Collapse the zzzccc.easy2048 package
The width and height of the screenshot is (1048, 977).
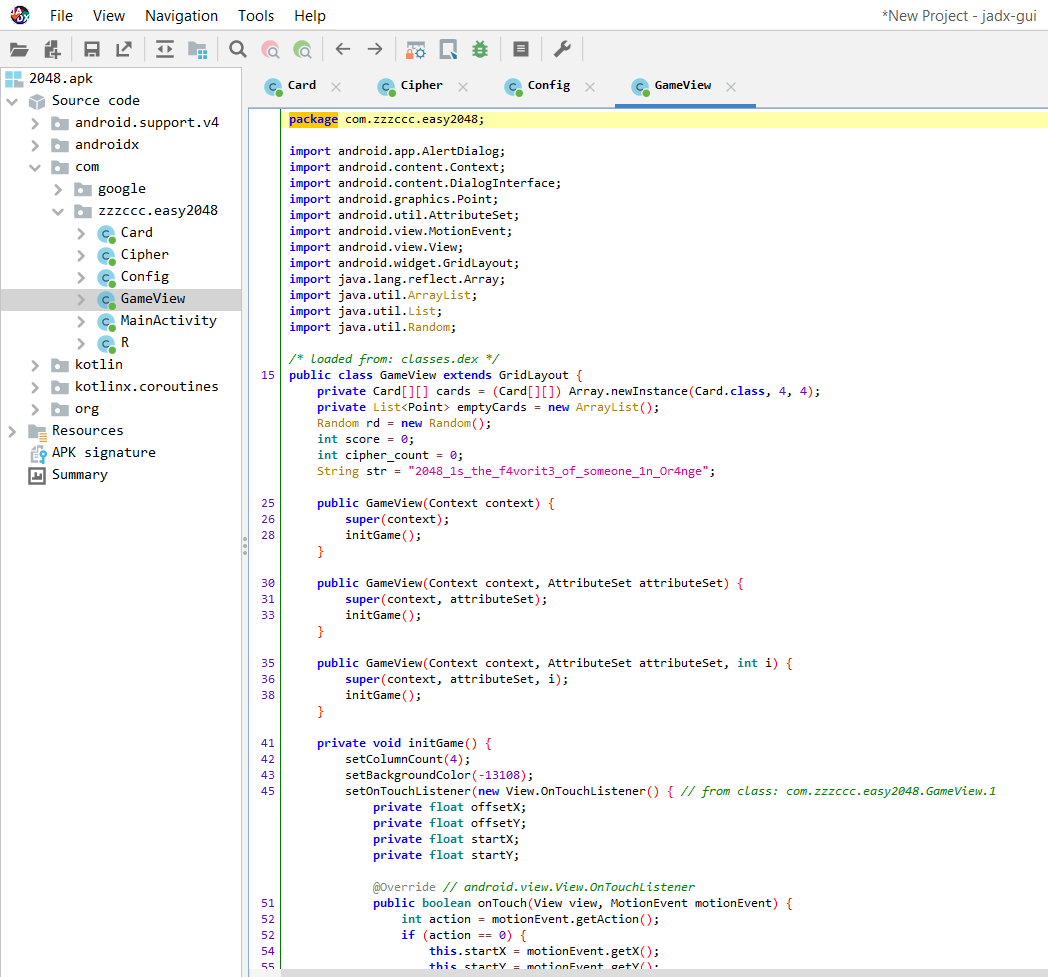coord(58,211)
